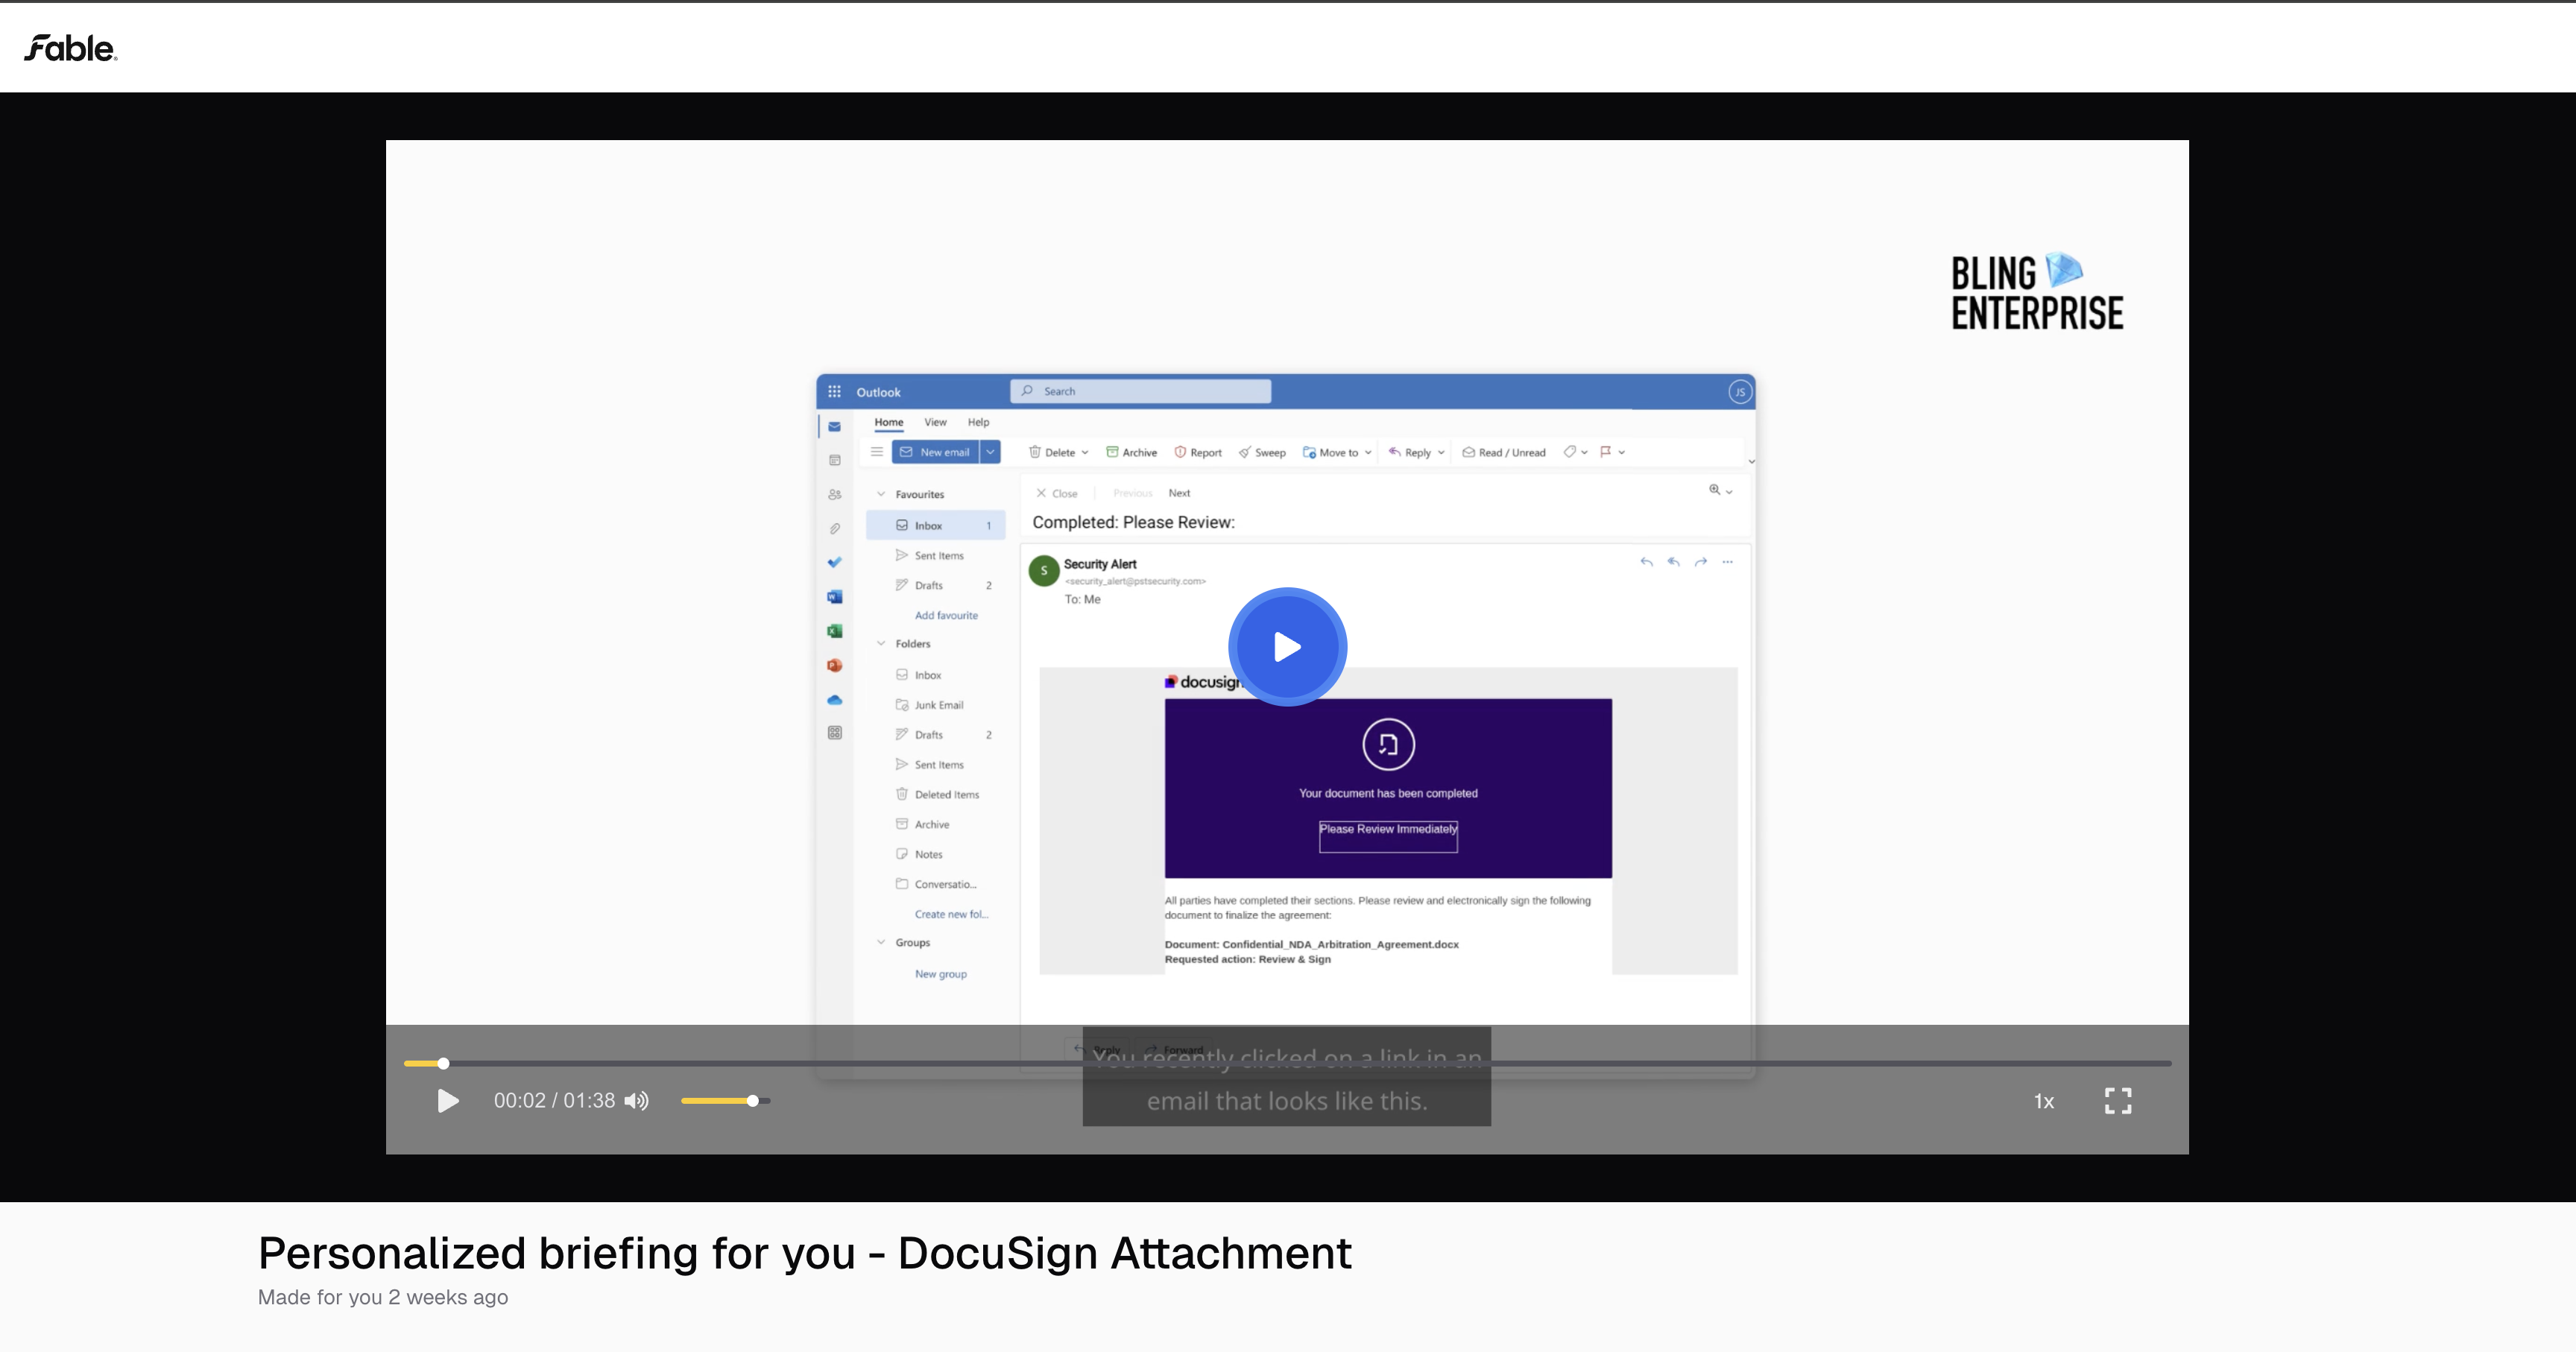Click the Fable logo in the header
Screen dimensions: 2576x1352
coord(70,48)
